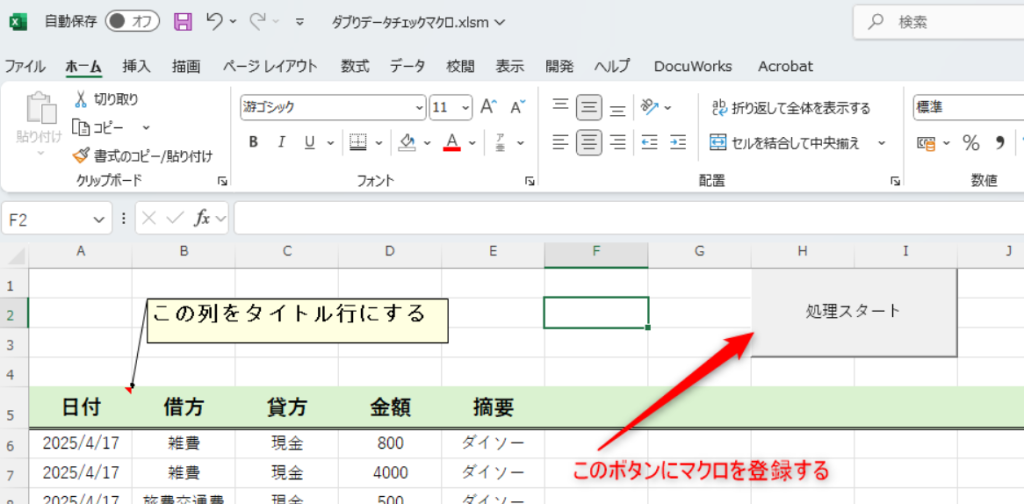Click the insert function fx icon
Viewport: 1024px width, 504px height.
coord(201,218)
